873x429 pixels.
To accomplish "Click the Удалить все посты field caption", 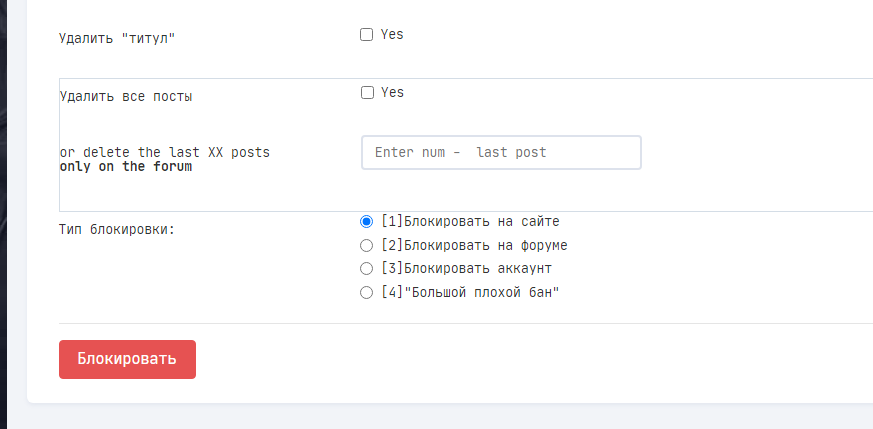I will 126,97.
